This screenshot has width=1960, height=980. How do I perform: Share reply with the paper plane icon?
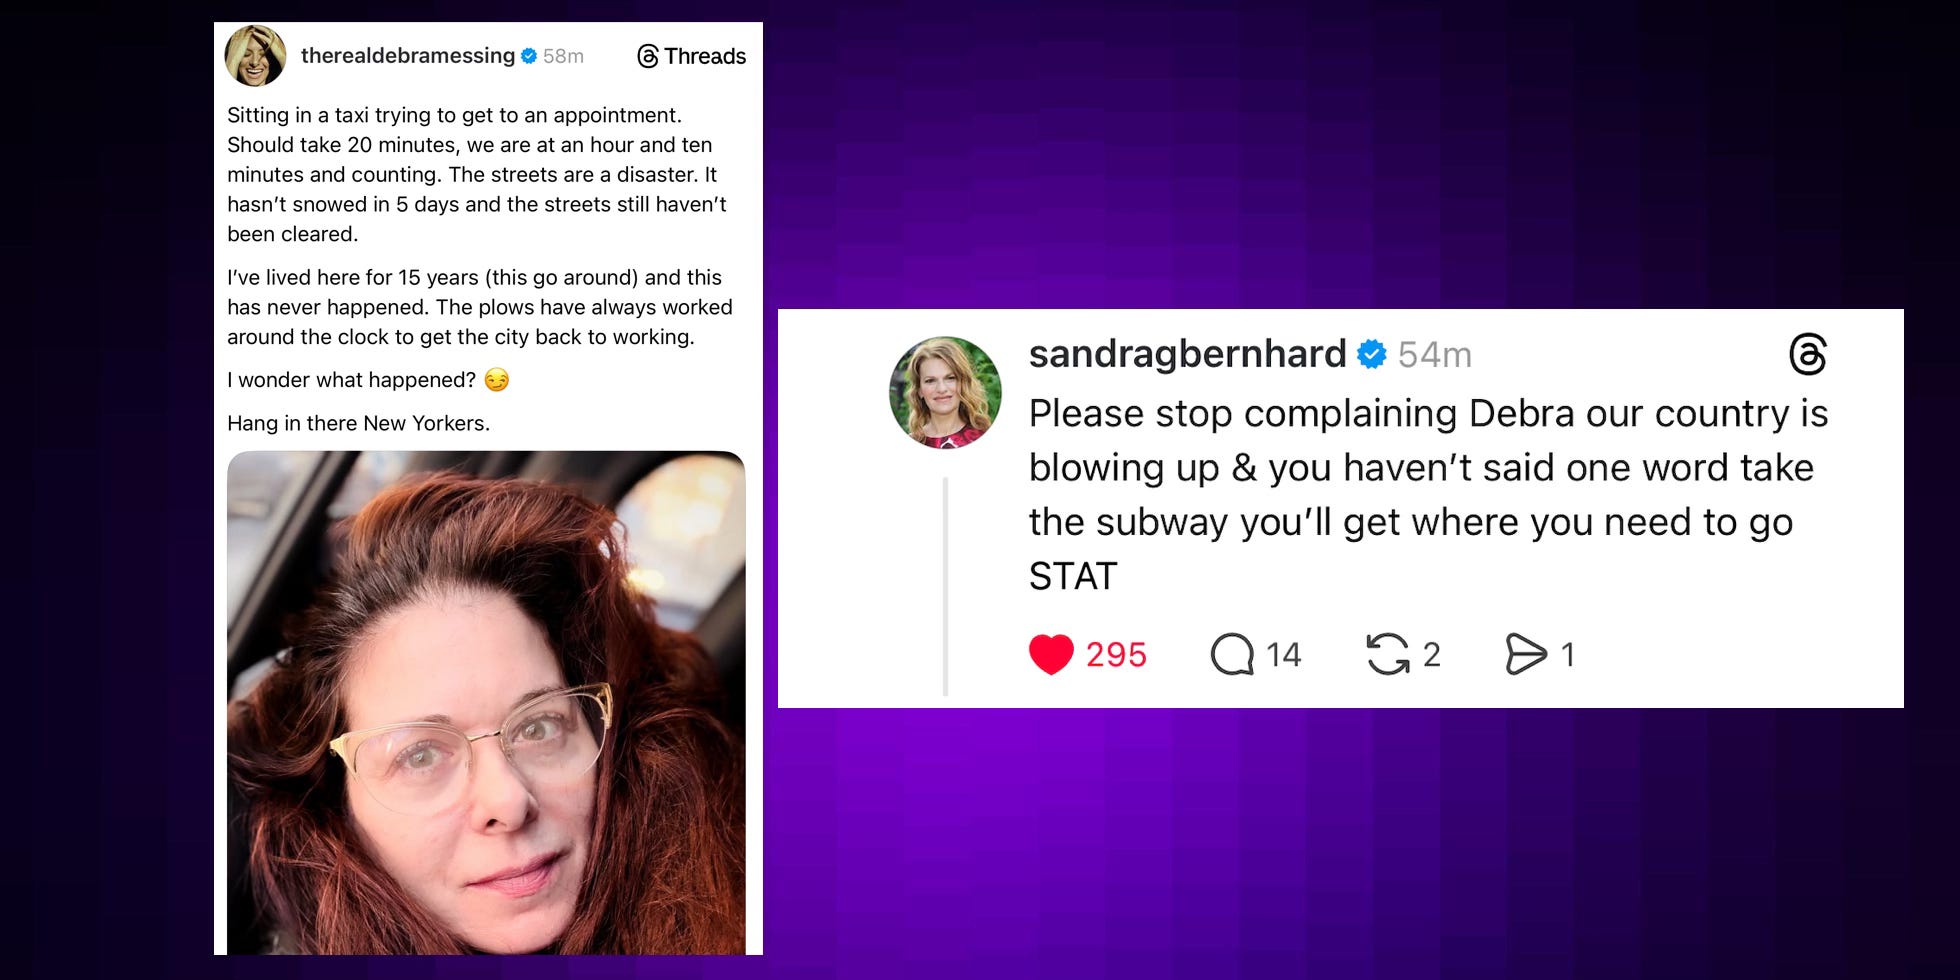[x=1526, y=654]
